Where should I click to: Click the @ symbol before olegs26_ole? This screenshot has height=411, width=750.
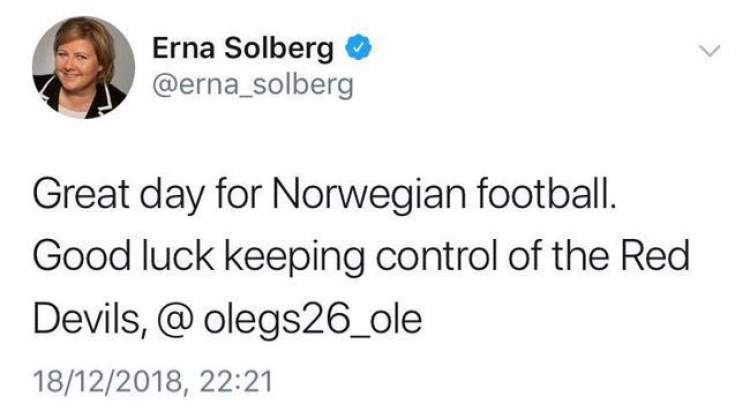tap(169, 322)
